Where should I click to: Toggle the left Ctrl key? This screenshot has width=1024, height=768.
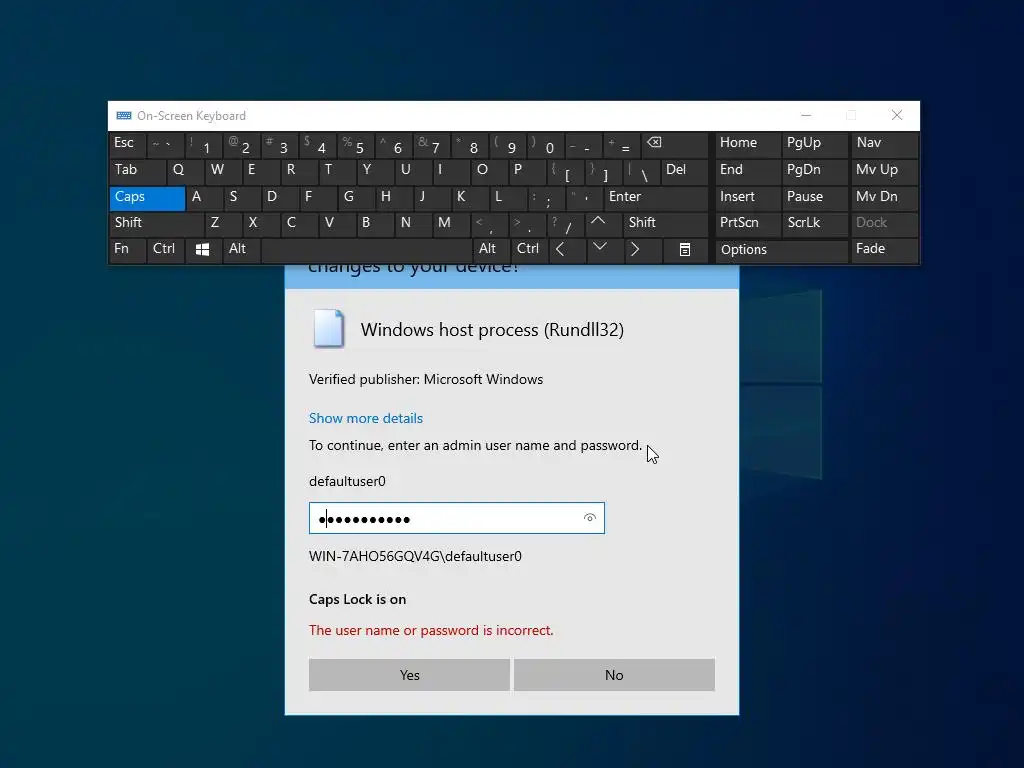tap(165, 250)
